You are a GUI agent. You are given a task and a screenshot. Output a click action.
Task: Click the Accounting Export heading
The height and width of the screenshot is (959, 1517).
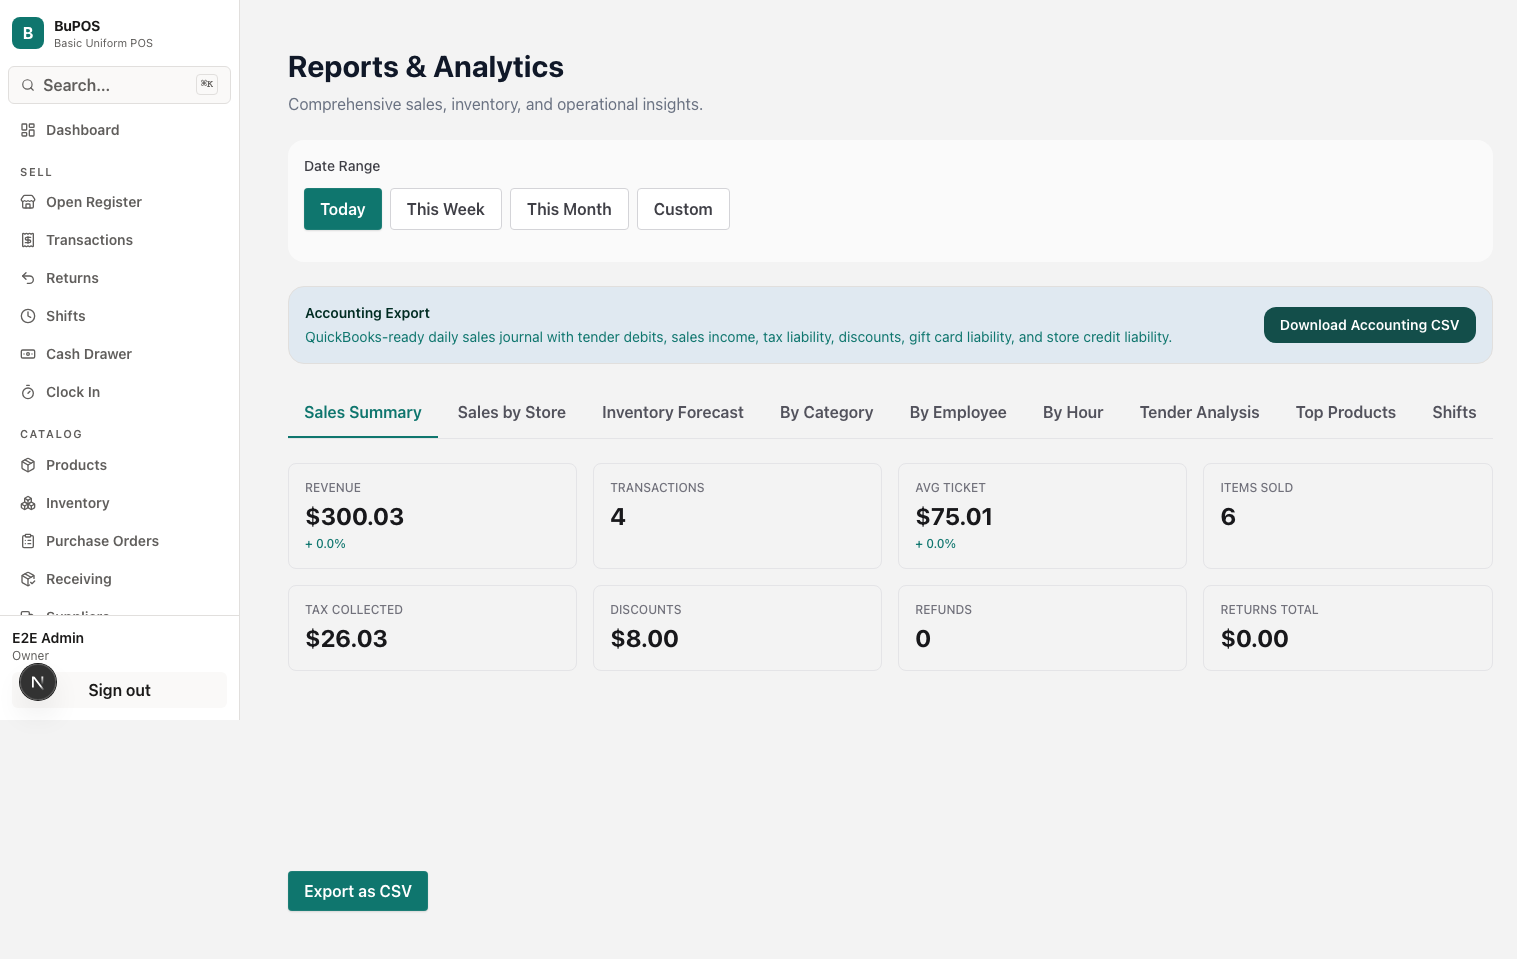point(367,313)
